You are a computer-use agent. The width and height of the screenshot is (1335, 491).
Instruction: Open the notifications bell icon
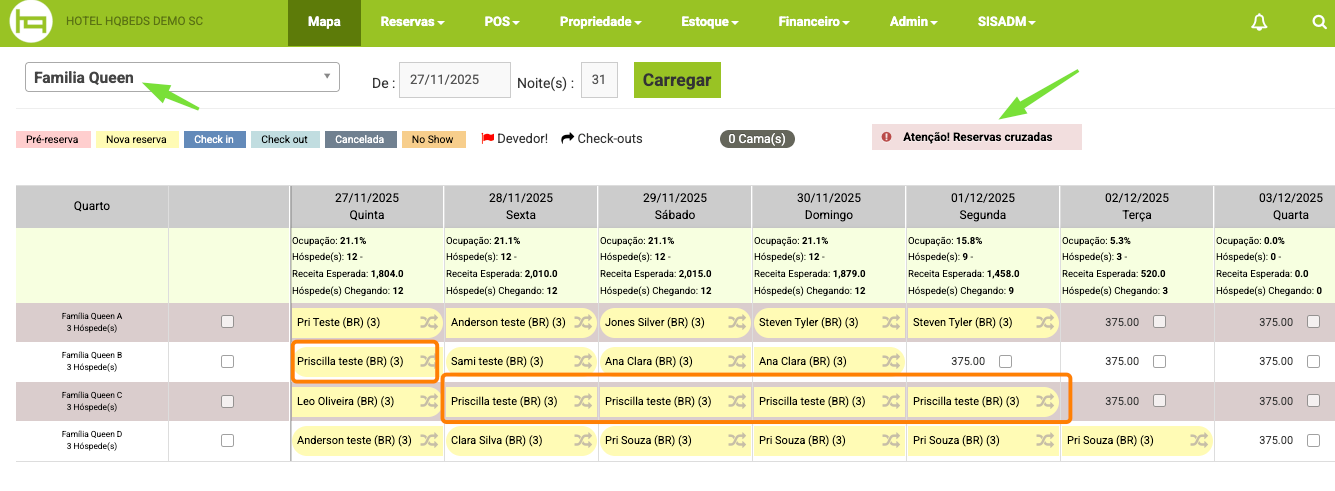pos(1259,22)
